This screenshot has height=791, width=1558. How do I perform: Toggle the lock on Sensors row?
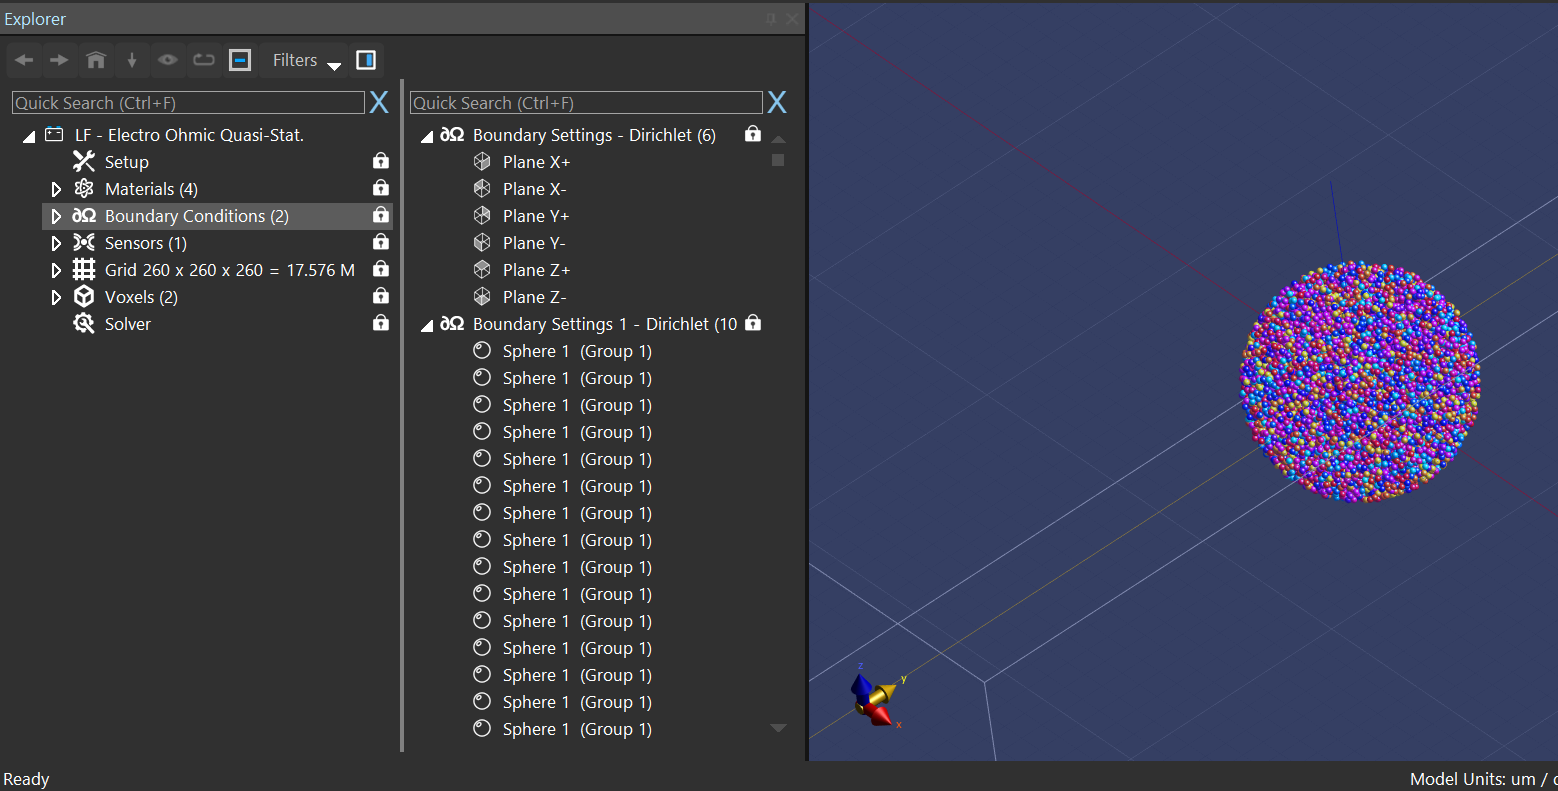click(x=380, y=241)
